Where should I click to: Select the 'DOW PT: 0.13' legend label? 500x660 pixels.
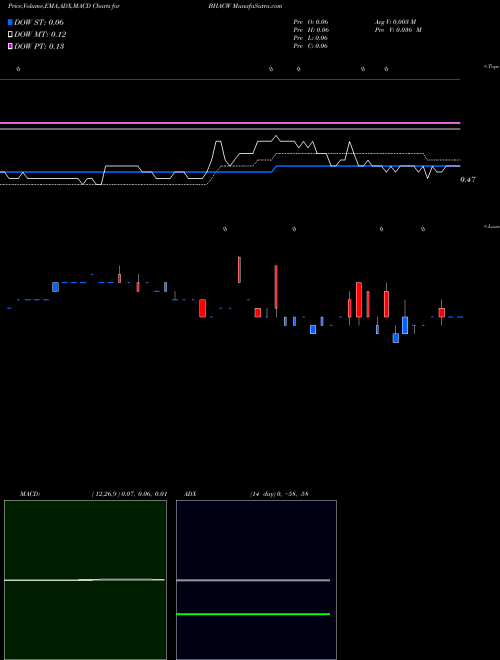pos(39,46)
